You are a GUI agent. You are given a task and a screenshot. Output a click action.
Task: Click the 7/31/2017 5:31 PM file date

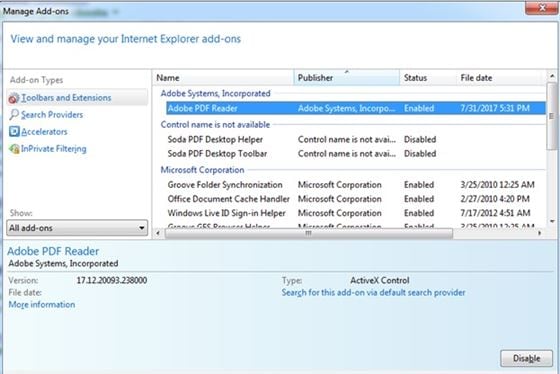[x=495, y=108]
